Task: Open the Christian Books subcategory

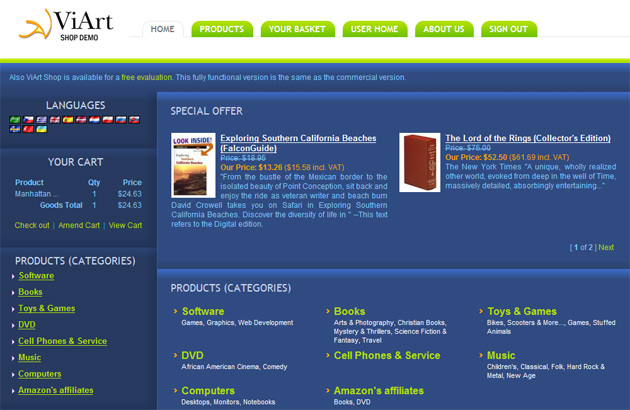Action: point(421,323)
